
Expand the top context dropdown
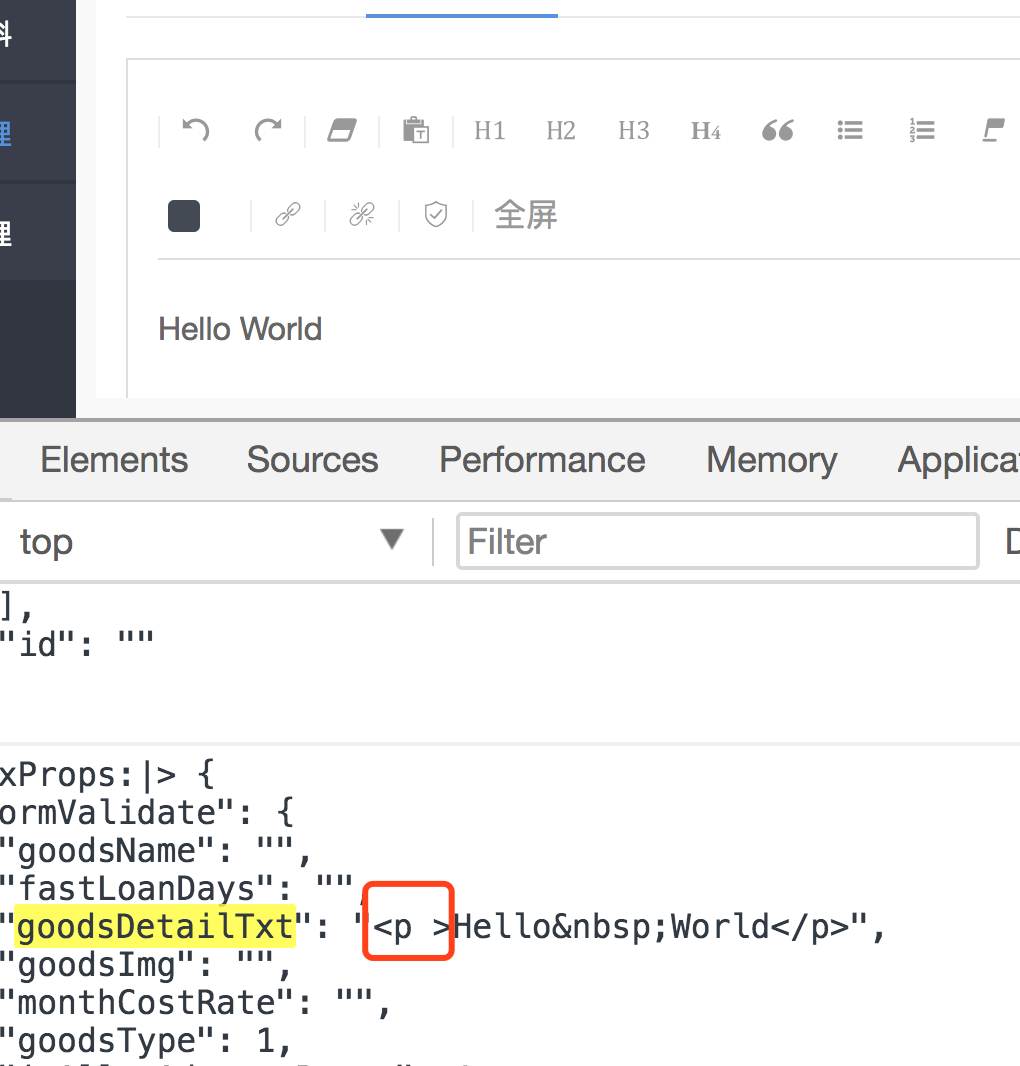(211, 542)
